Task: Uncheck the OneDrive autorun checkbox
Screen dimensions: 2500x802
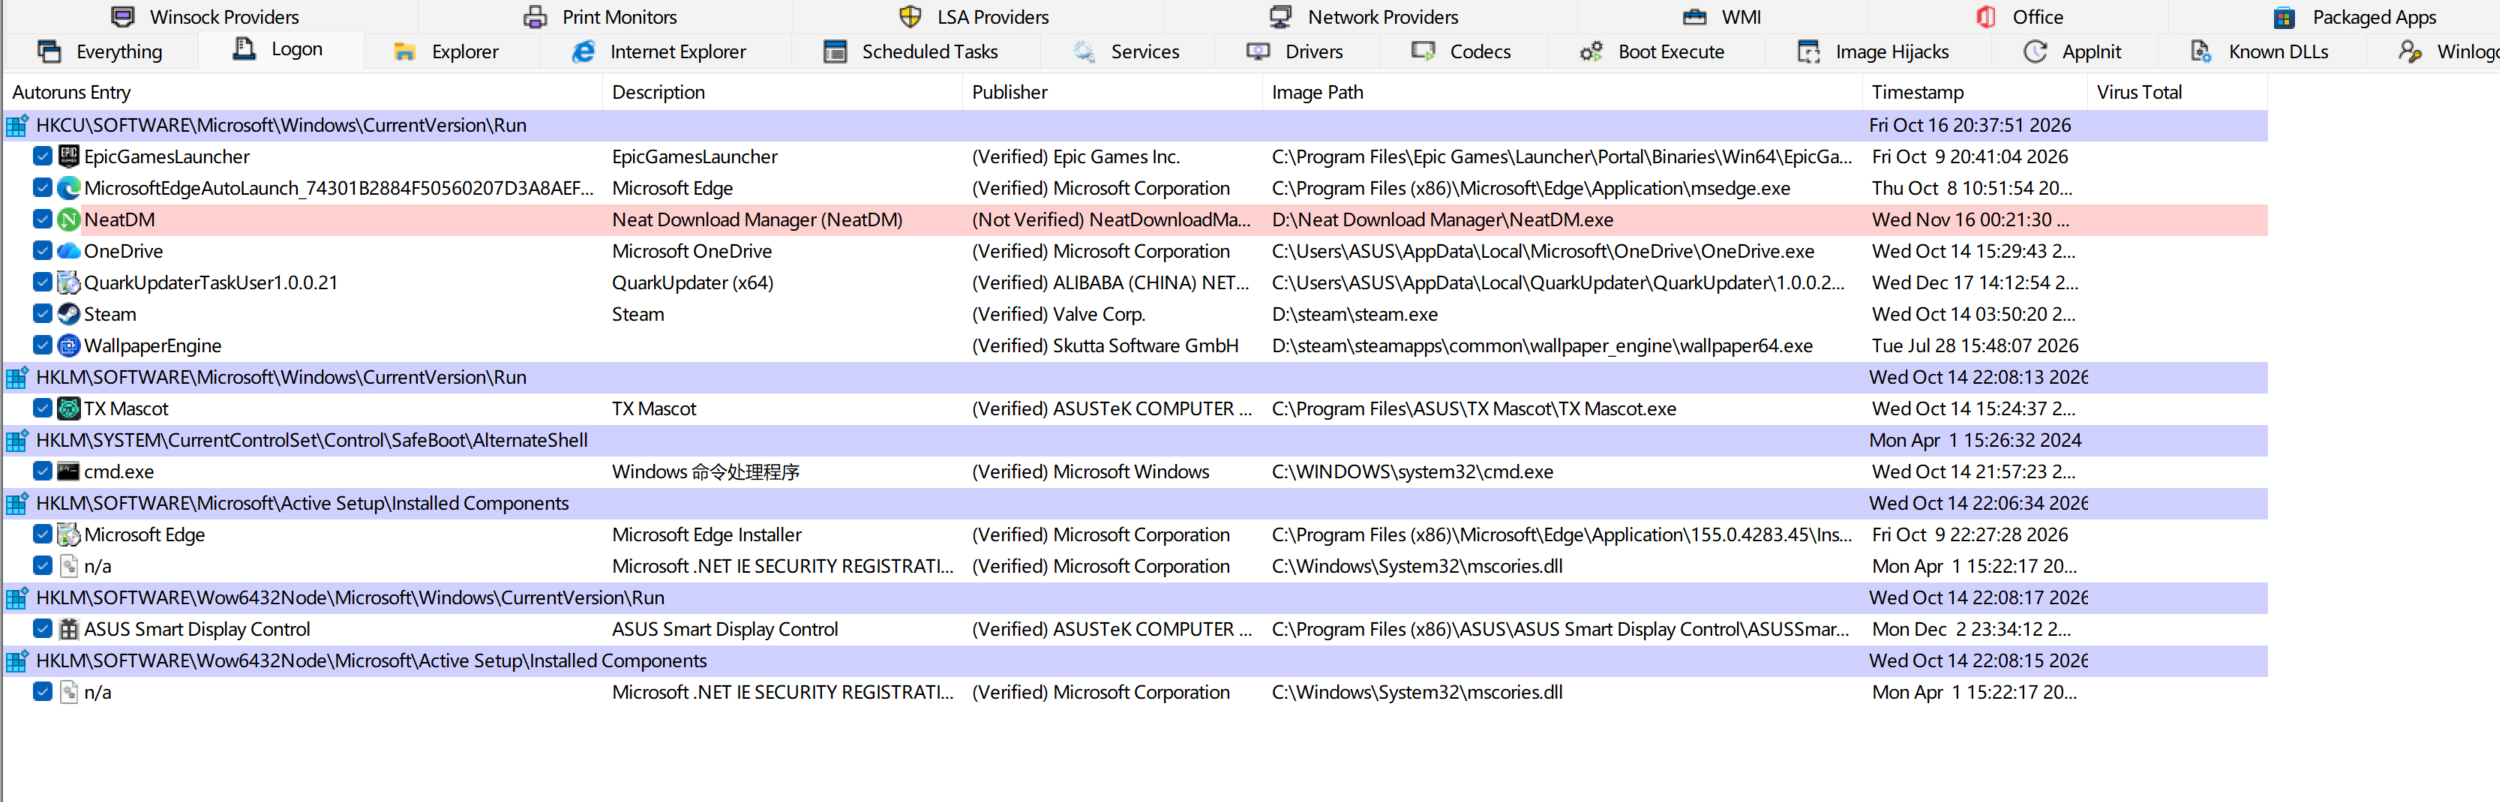Action: pos(42,251)
